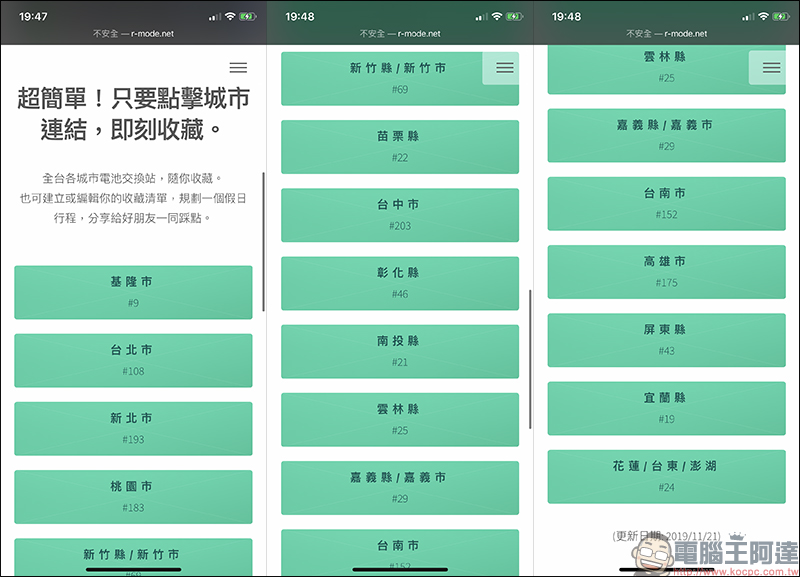
Task: Select 苗栗縣 #22 button
Action: 400,147
